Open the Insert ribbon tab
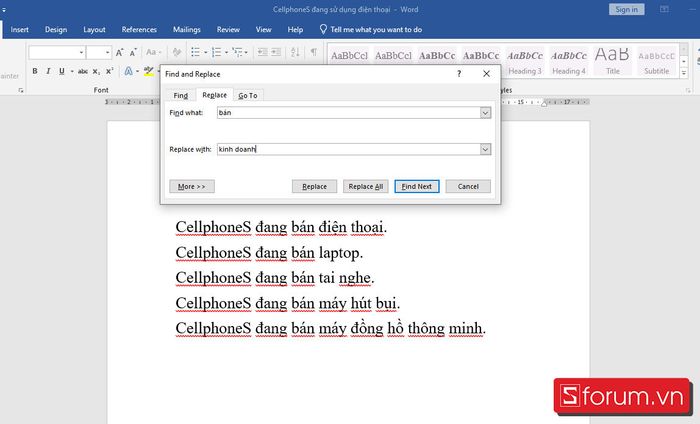The width and height of the screenshot is (700, 424). coord(20,29)
